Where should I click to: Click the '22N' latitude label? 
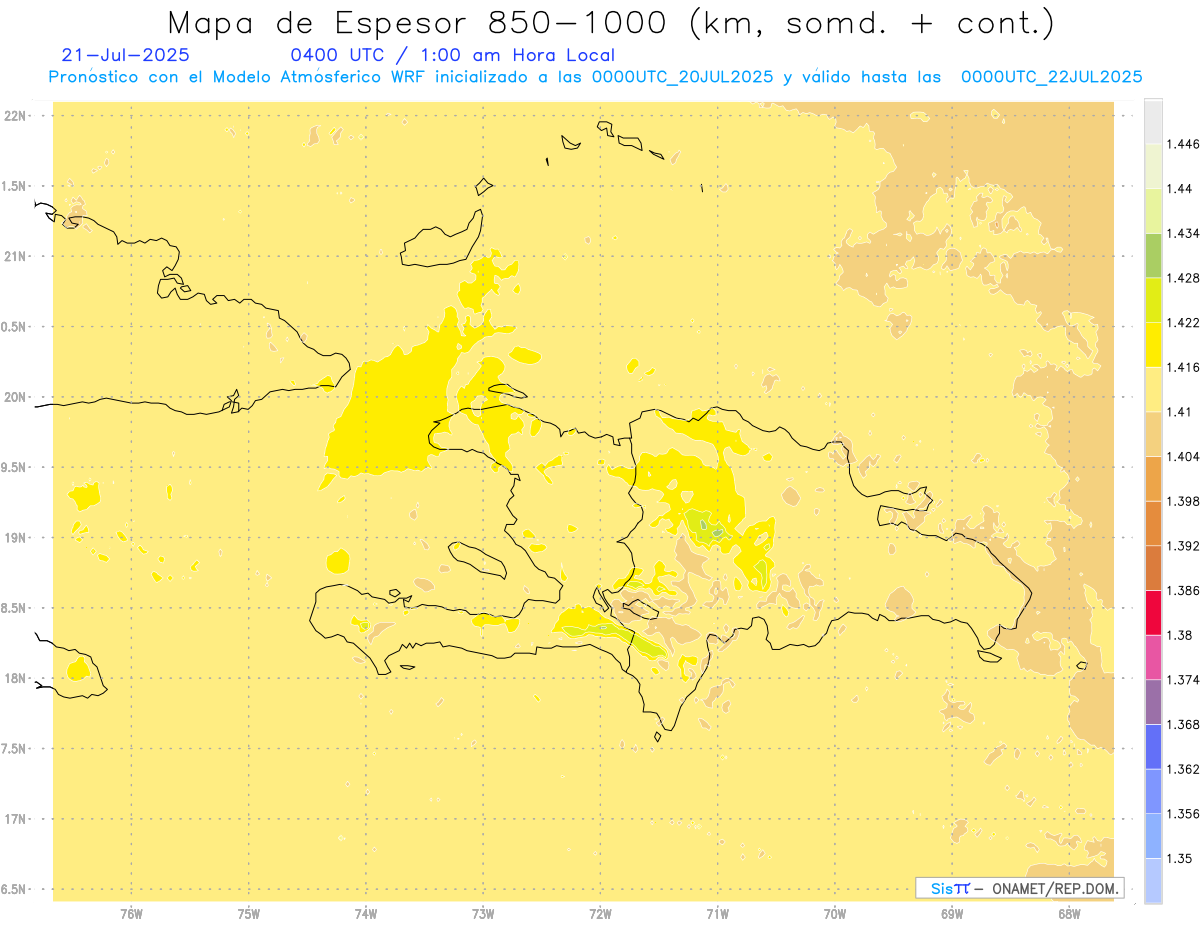click(x=15, y=116)
